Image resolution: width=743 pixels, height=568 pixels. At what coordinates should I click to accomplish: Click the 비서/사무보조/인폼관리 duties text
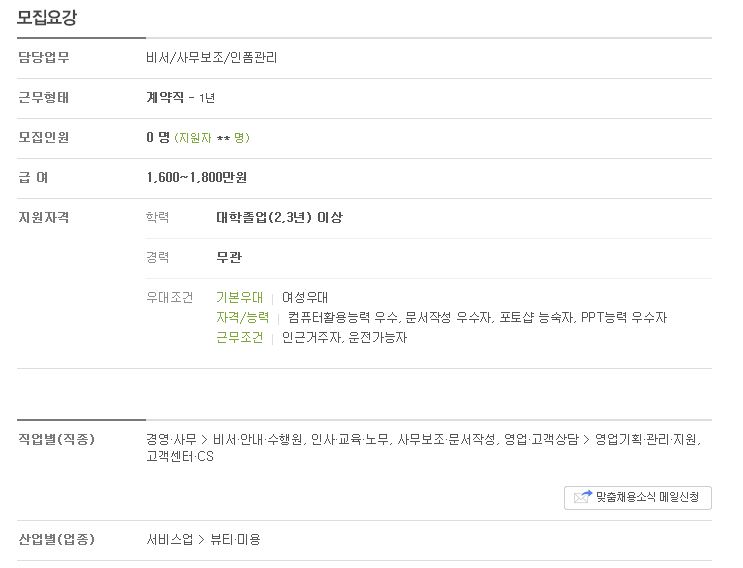pyautogui.click(x=211, y=58)
